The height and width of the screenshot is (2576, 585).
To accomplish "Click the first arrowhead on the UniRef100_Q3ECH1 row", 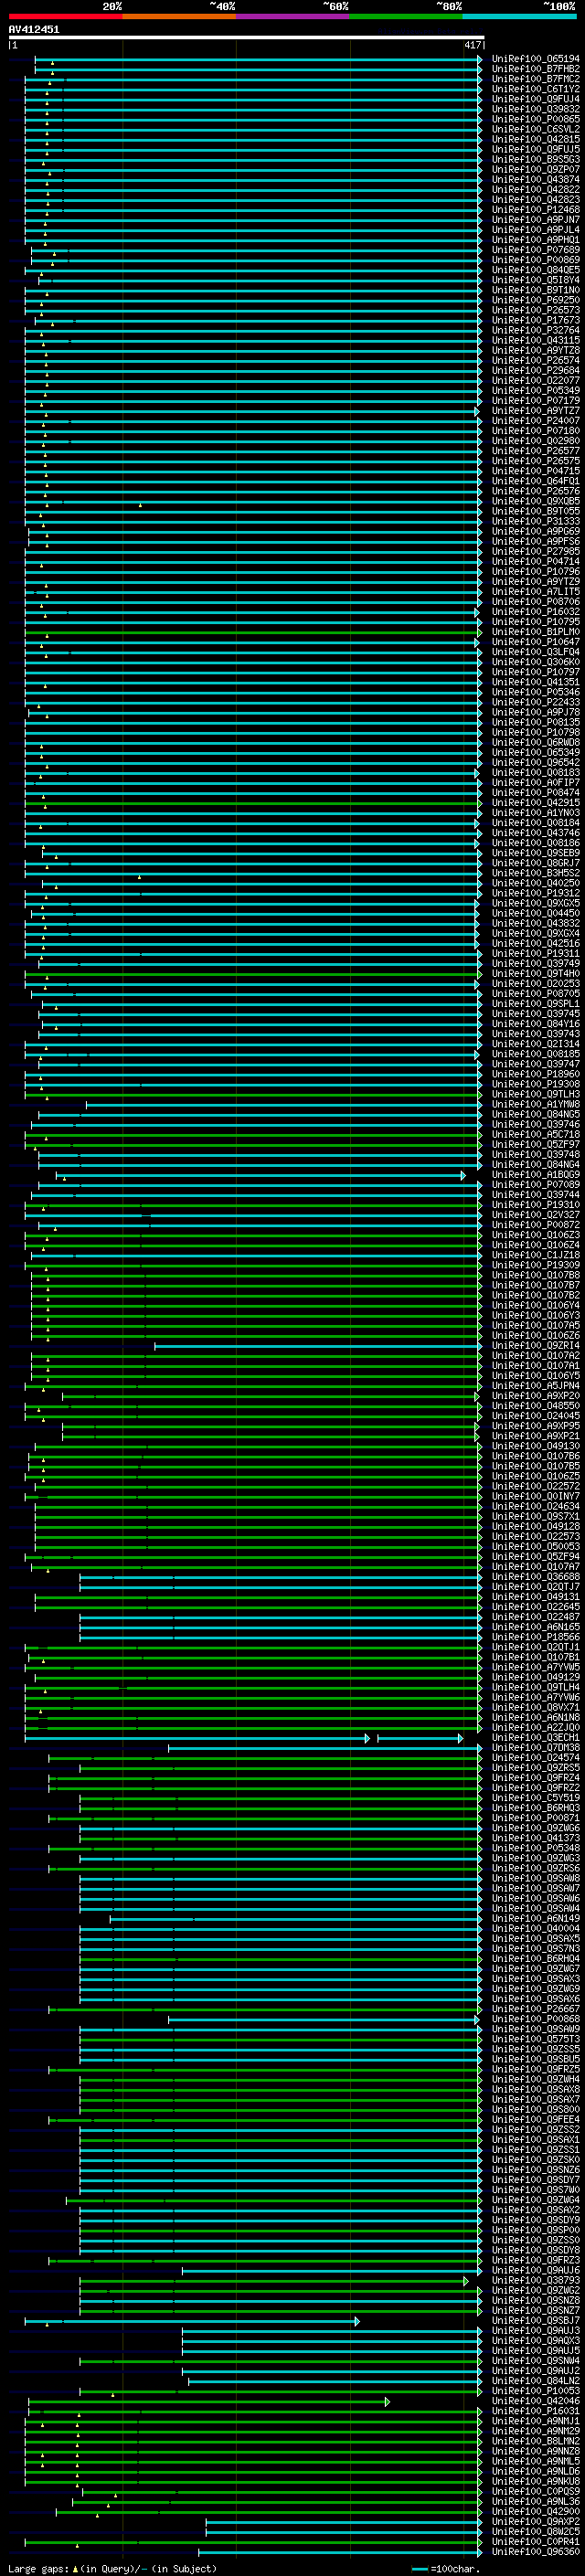I will (x=367, y=1711).
